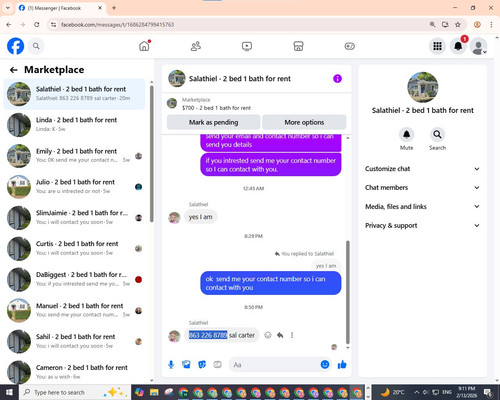The width and height of the screenshot is (500, 400).
Task: Open the Manuel conversation in the list
Action: click(x=75, y=310)
